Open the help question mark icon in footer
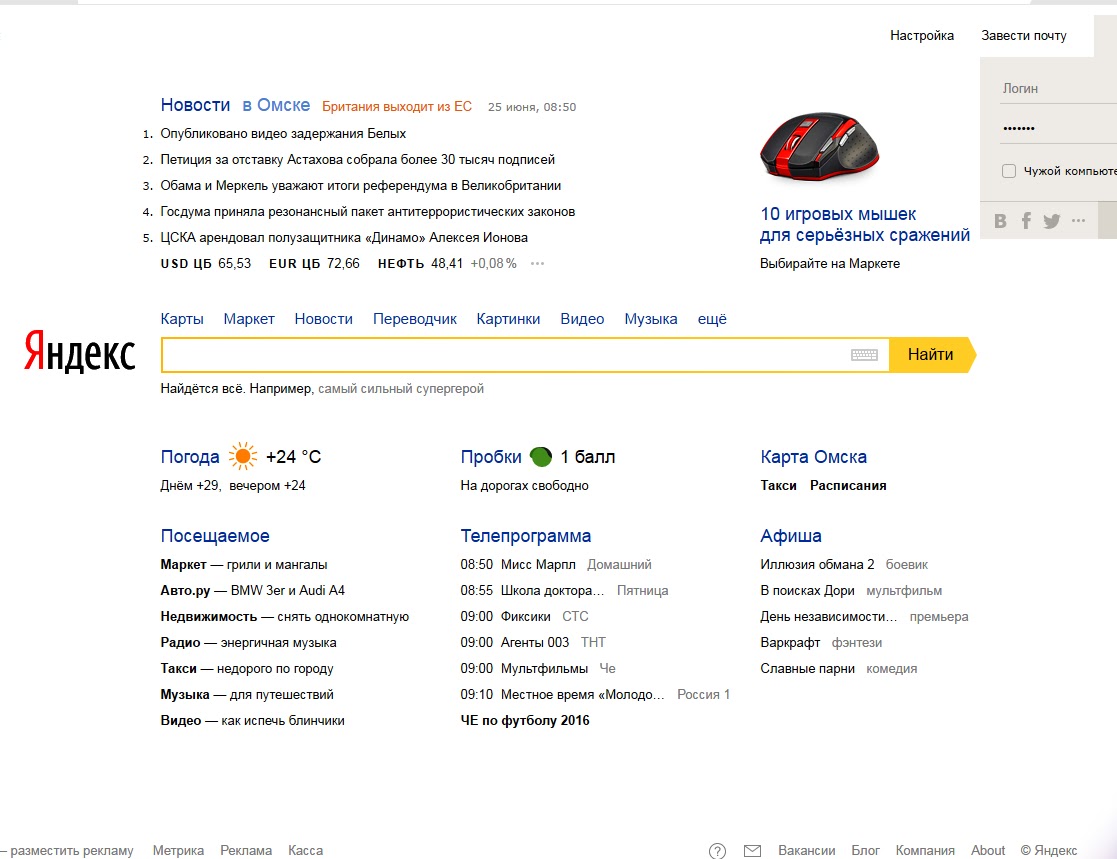Viewport: 1117px width, 859px height. (x=717, y=850)
